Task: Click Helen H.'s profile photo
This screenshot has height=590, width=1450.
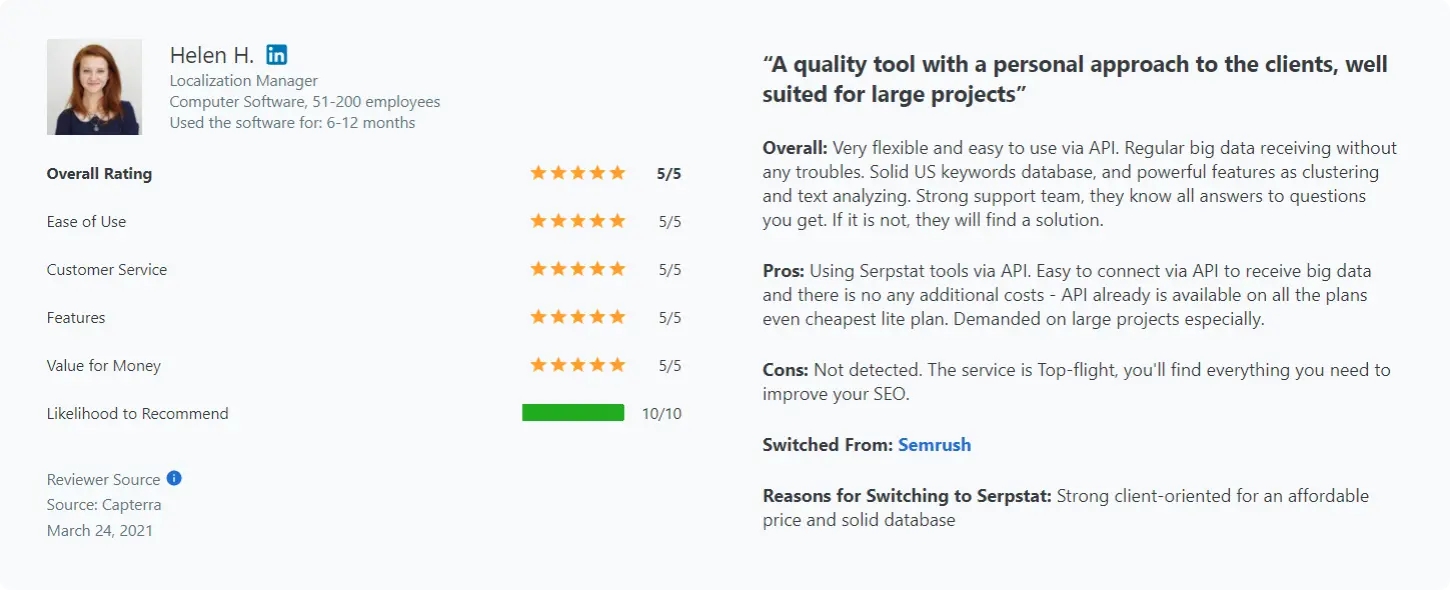Action: click(94, 87)
